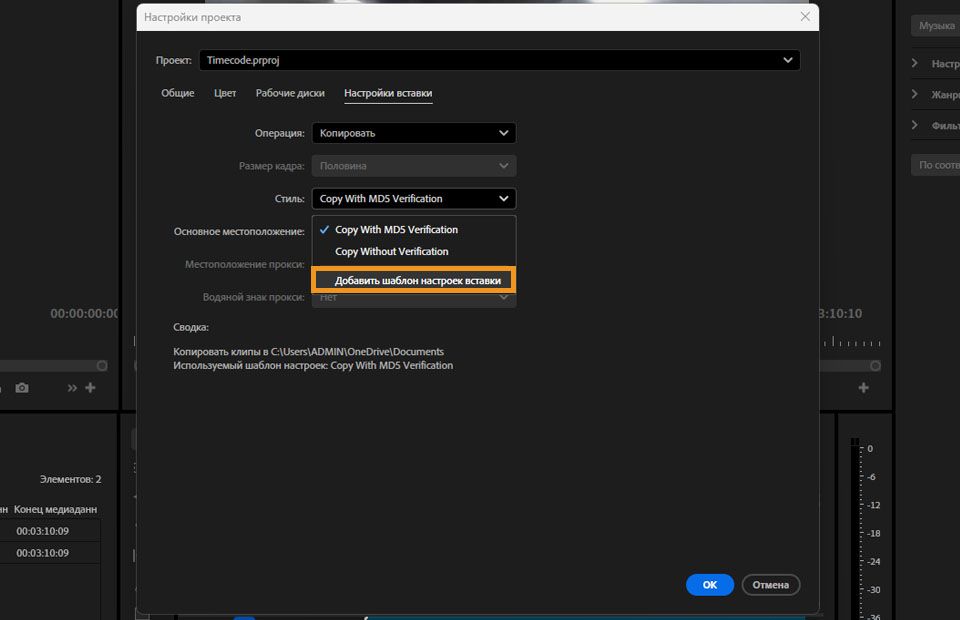Open the Водяной знак прокси dropdown

point(414,299)
